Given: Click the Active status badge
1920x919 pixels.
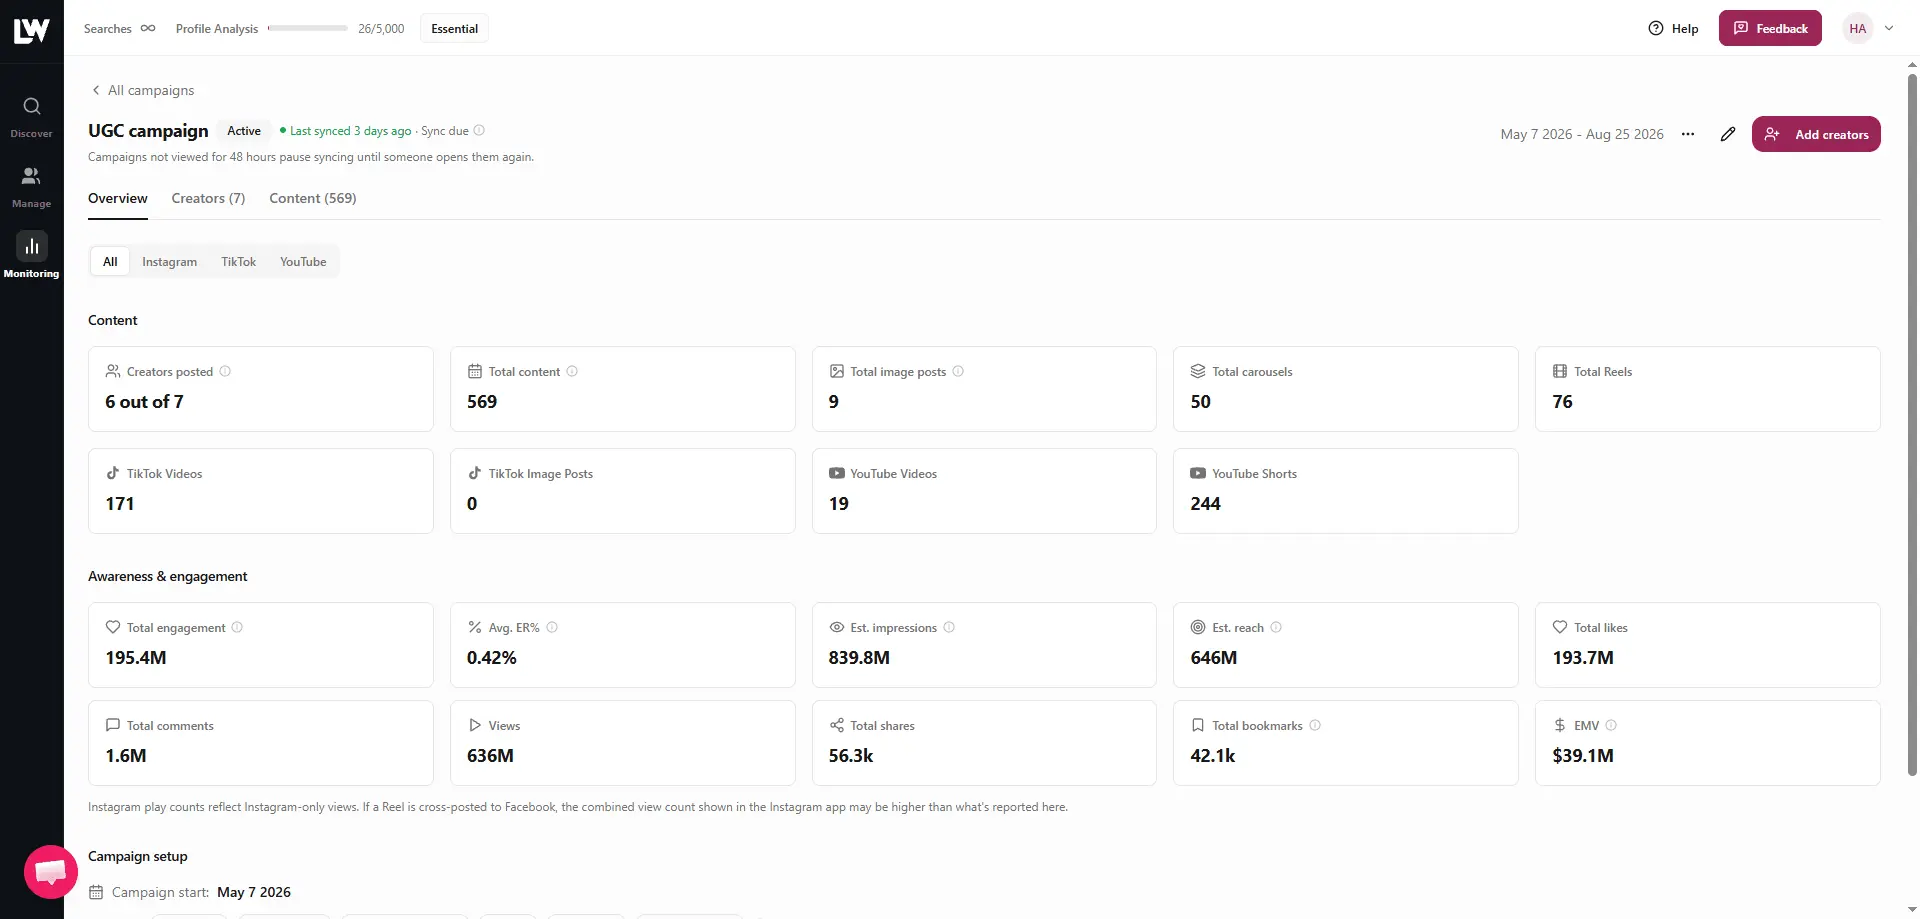Looking at the screenshot, I should click(244, 131).
